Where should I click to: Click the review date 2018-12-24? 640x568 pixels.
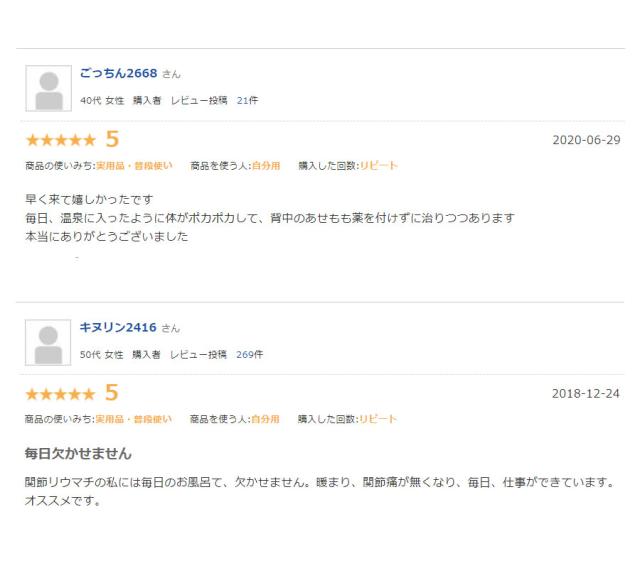click(586, 394)
